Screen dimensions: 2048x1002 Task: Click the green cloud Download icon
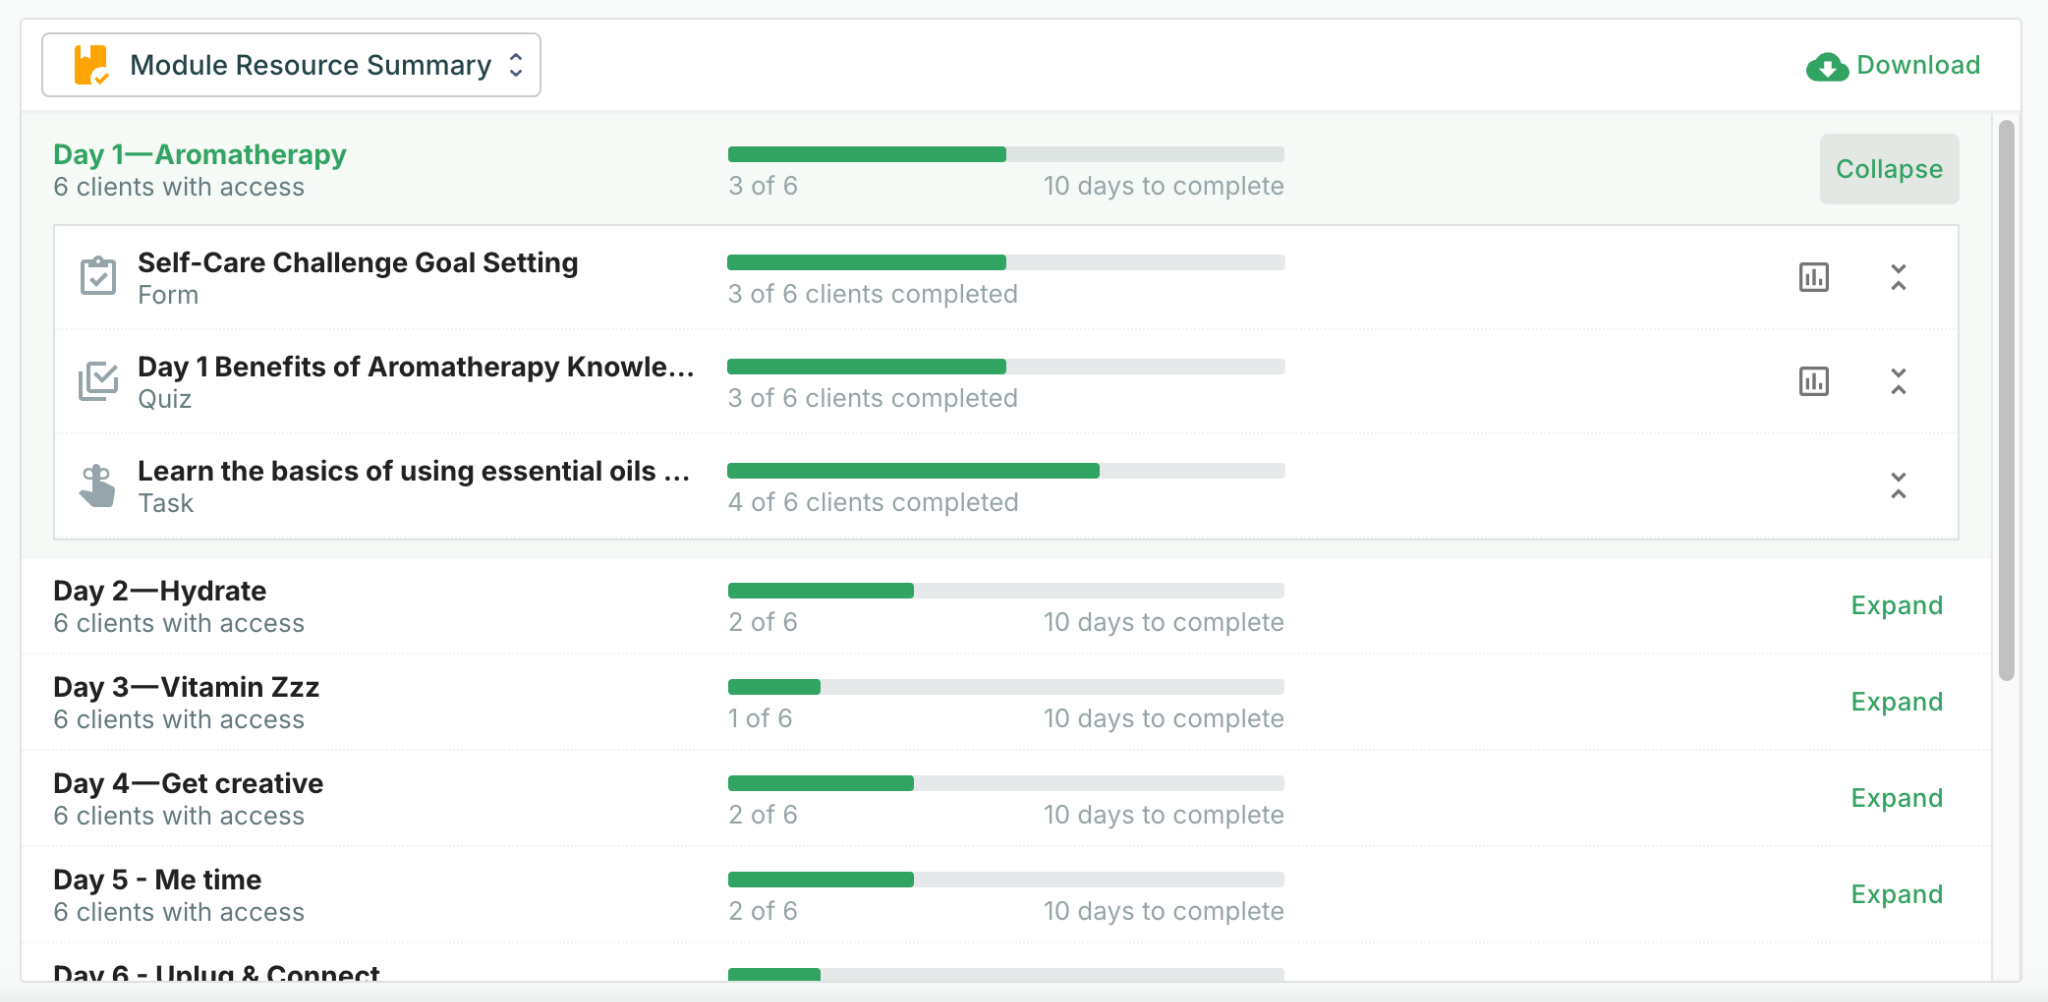coord(1826,67)
